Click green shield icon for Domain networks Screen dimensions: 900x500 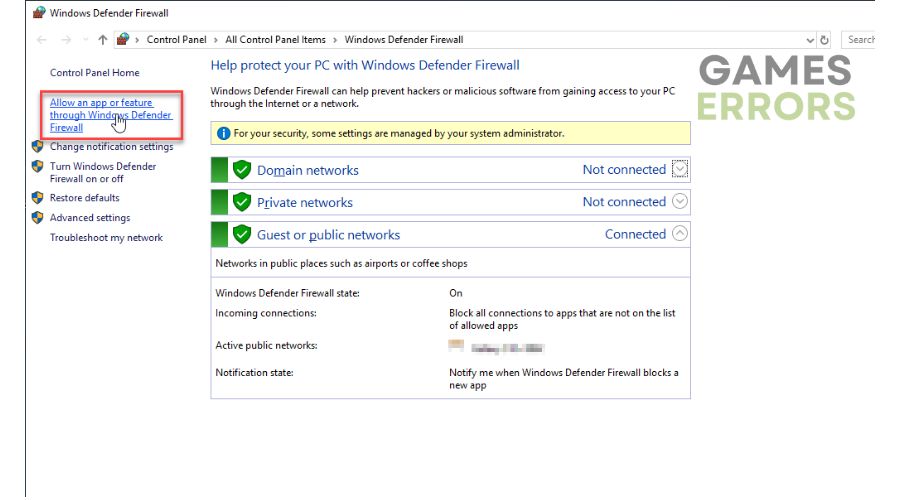coord(242,170)
